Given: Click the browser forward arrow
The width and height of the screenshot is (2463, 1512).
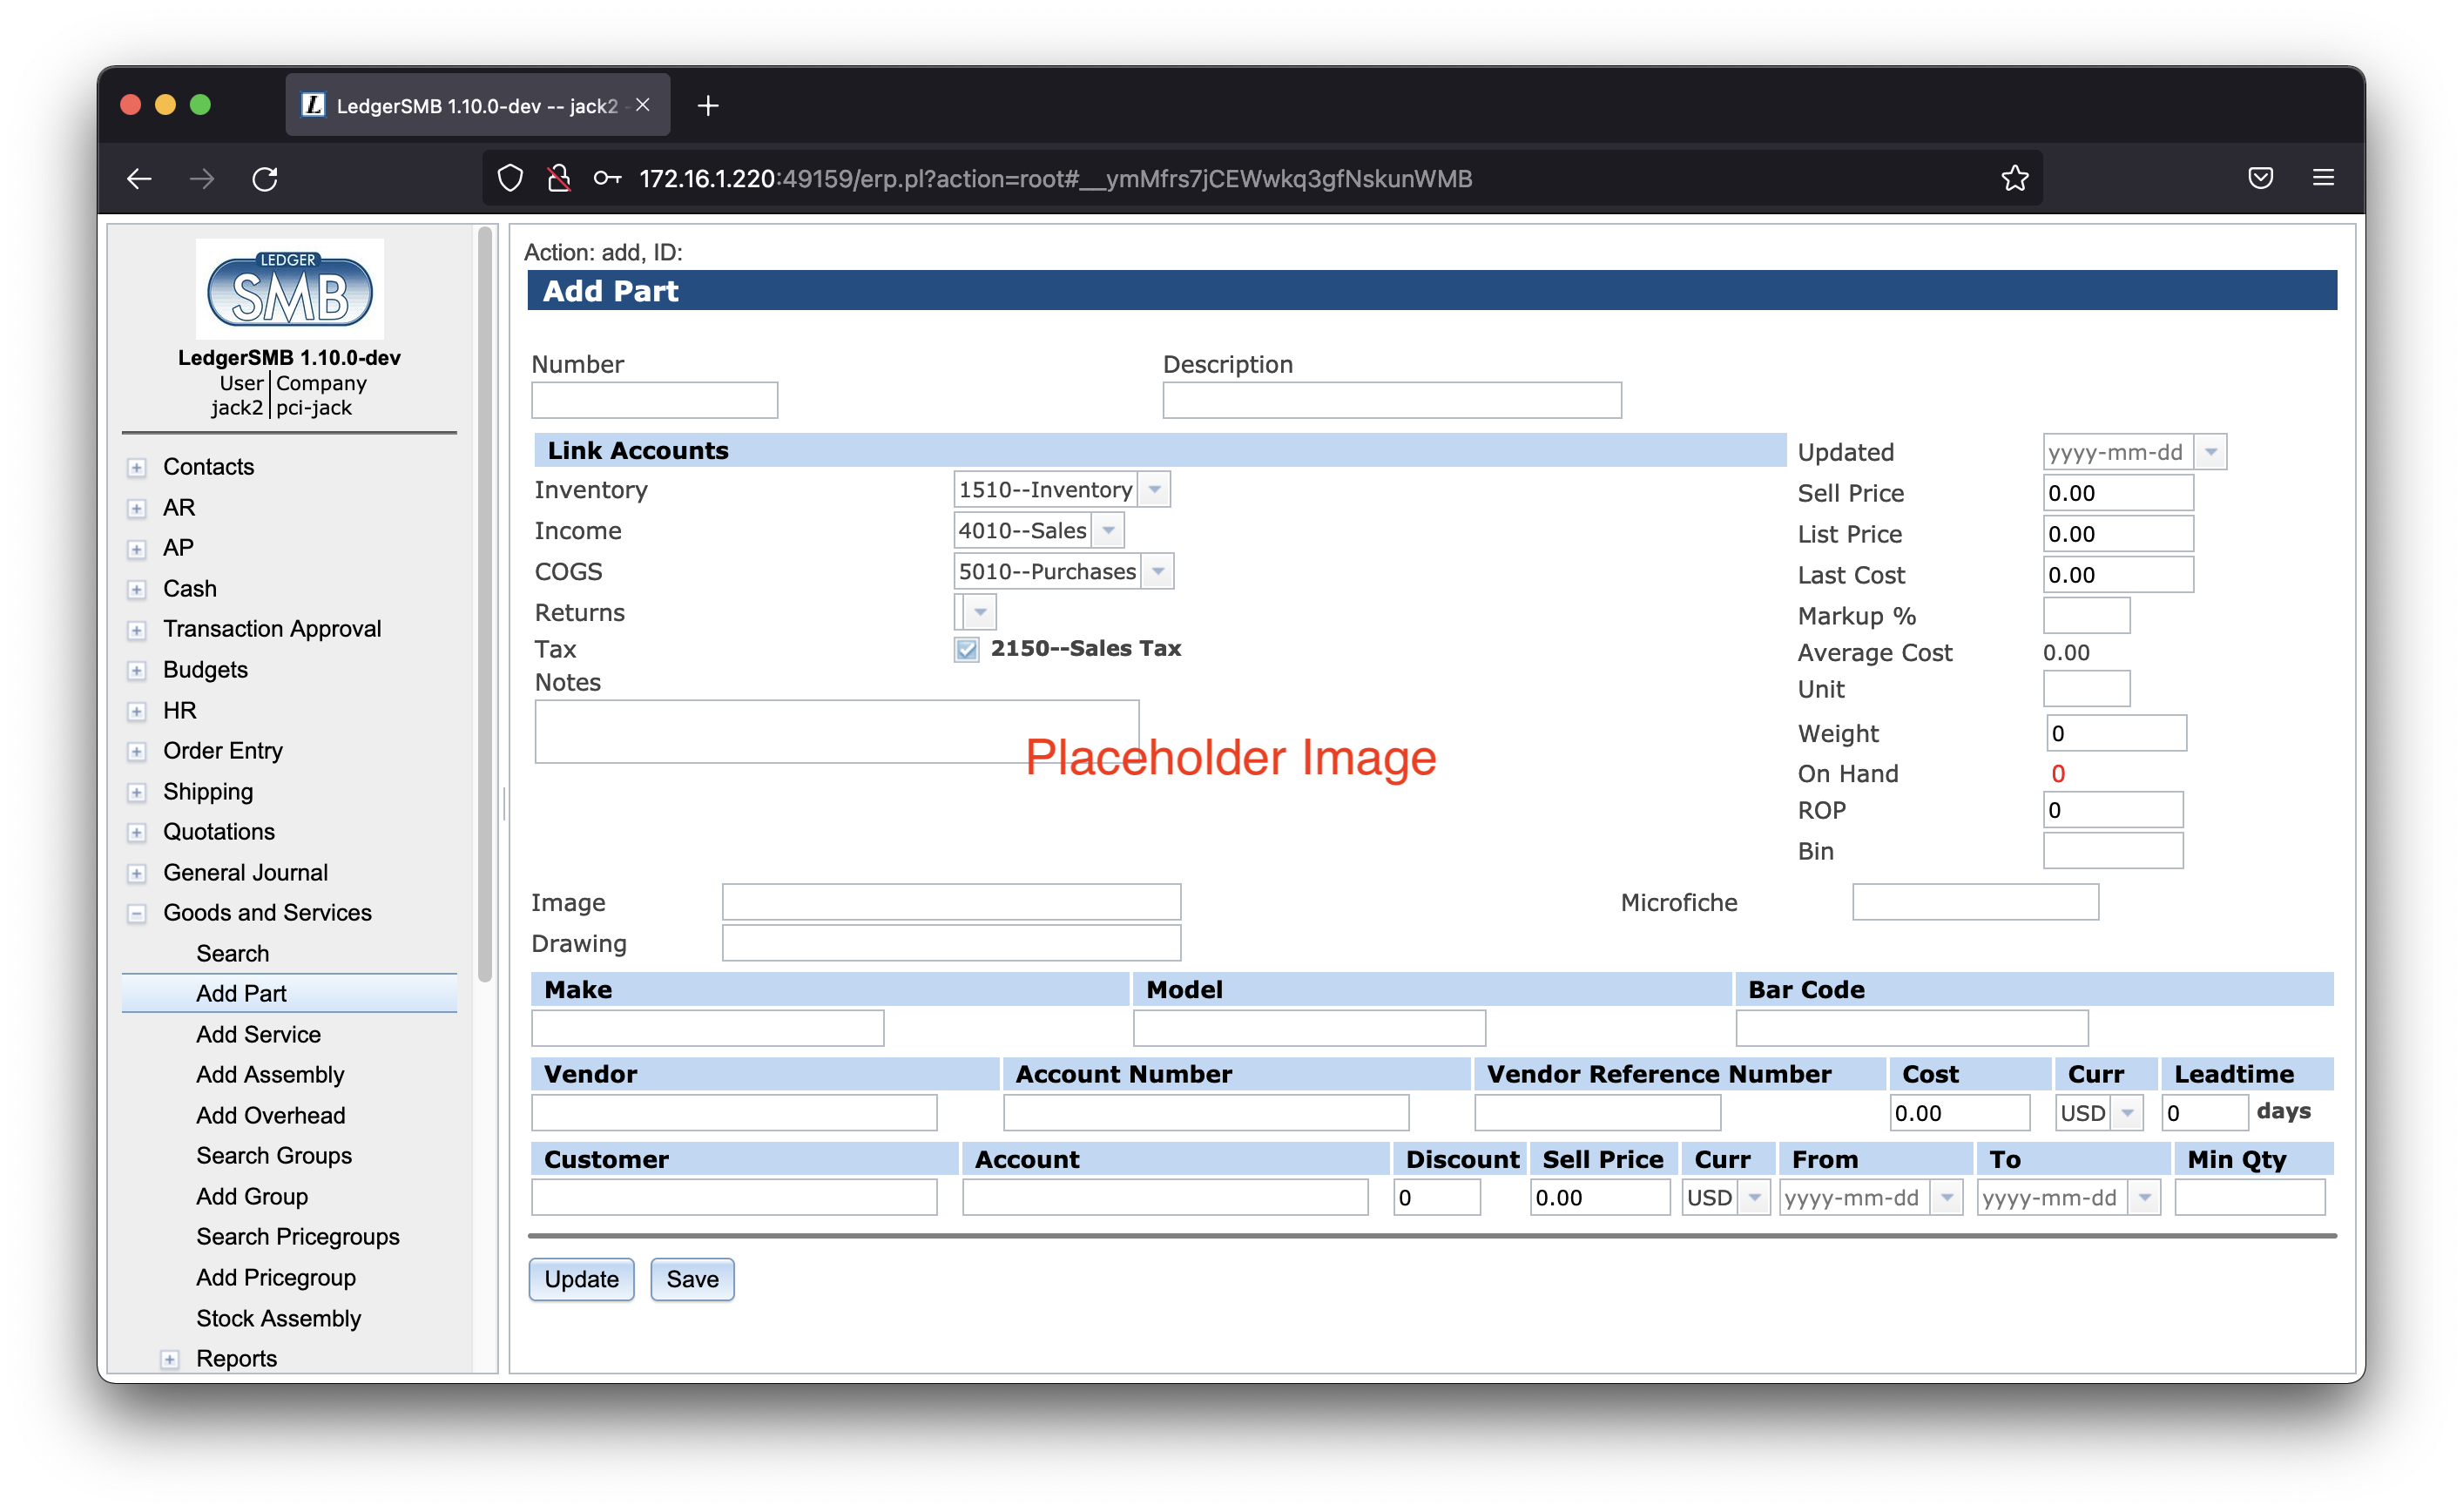Looking at the screenshot, I should coord(202,179).
